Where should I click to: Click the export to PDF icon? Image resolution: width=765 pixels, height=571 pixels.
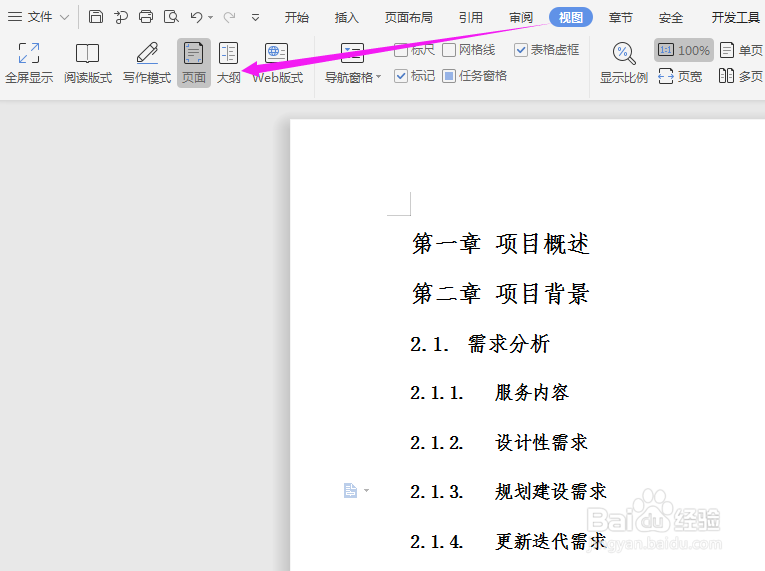click(121, 17)
